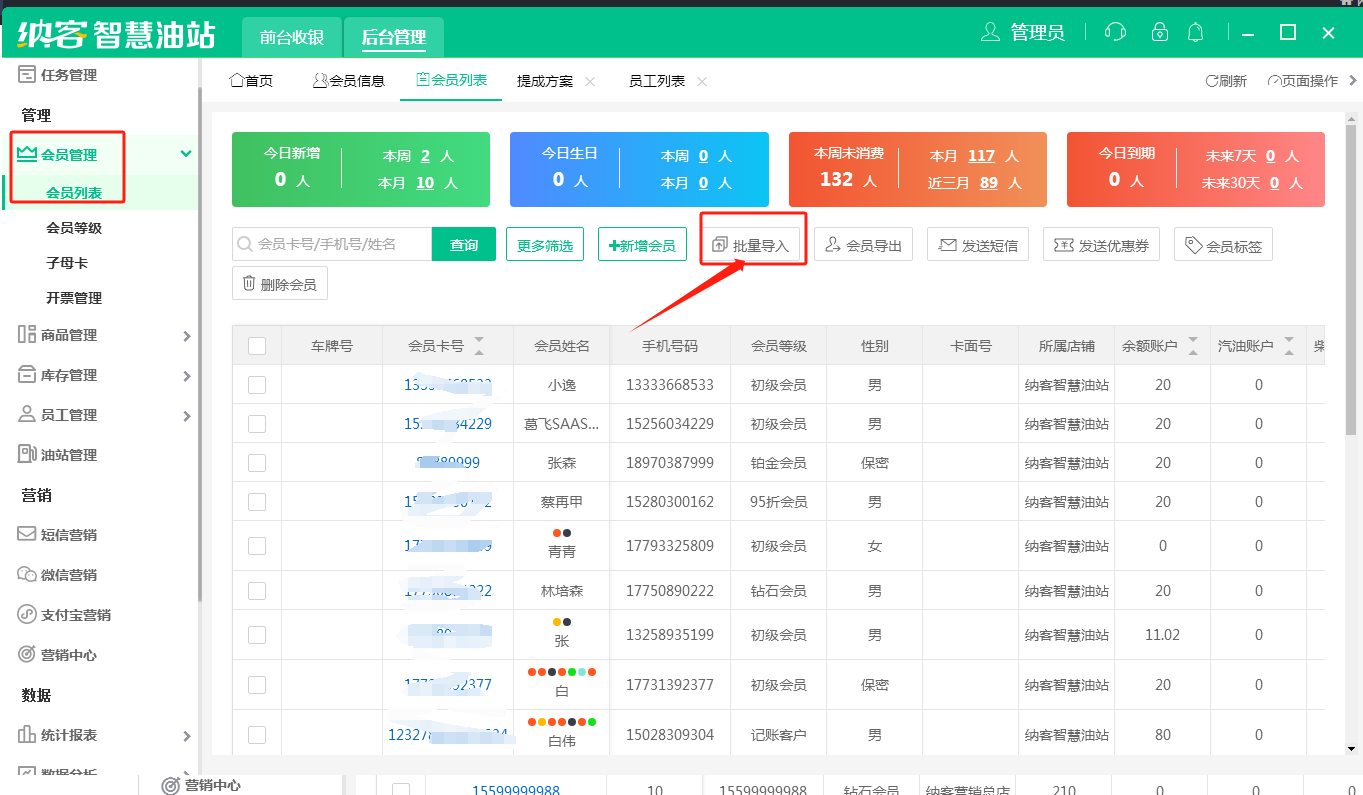Click the customer service headset icon
Image resolution: width=1363 pixels, height=795 pixels.
click(1115, 33)
